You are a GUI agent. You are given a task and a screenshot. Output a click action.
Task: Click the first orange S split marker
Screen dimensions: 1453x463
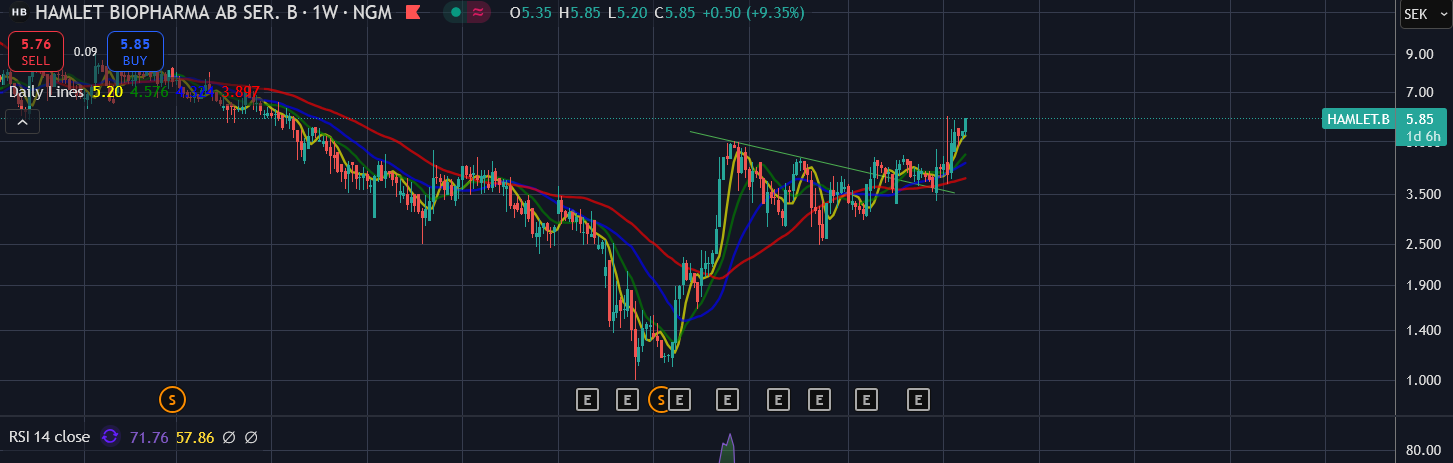(x=172, y=400)
